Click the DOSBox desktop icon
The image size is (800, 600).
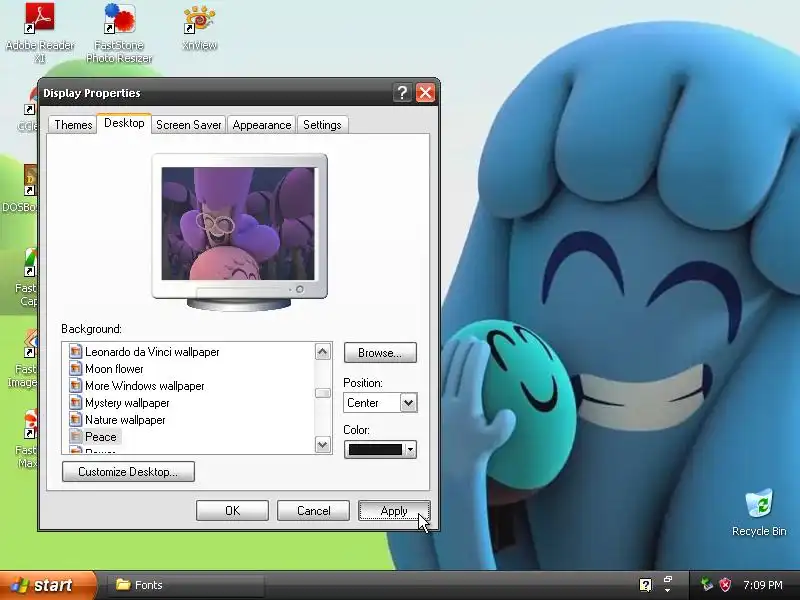(20, 189)
